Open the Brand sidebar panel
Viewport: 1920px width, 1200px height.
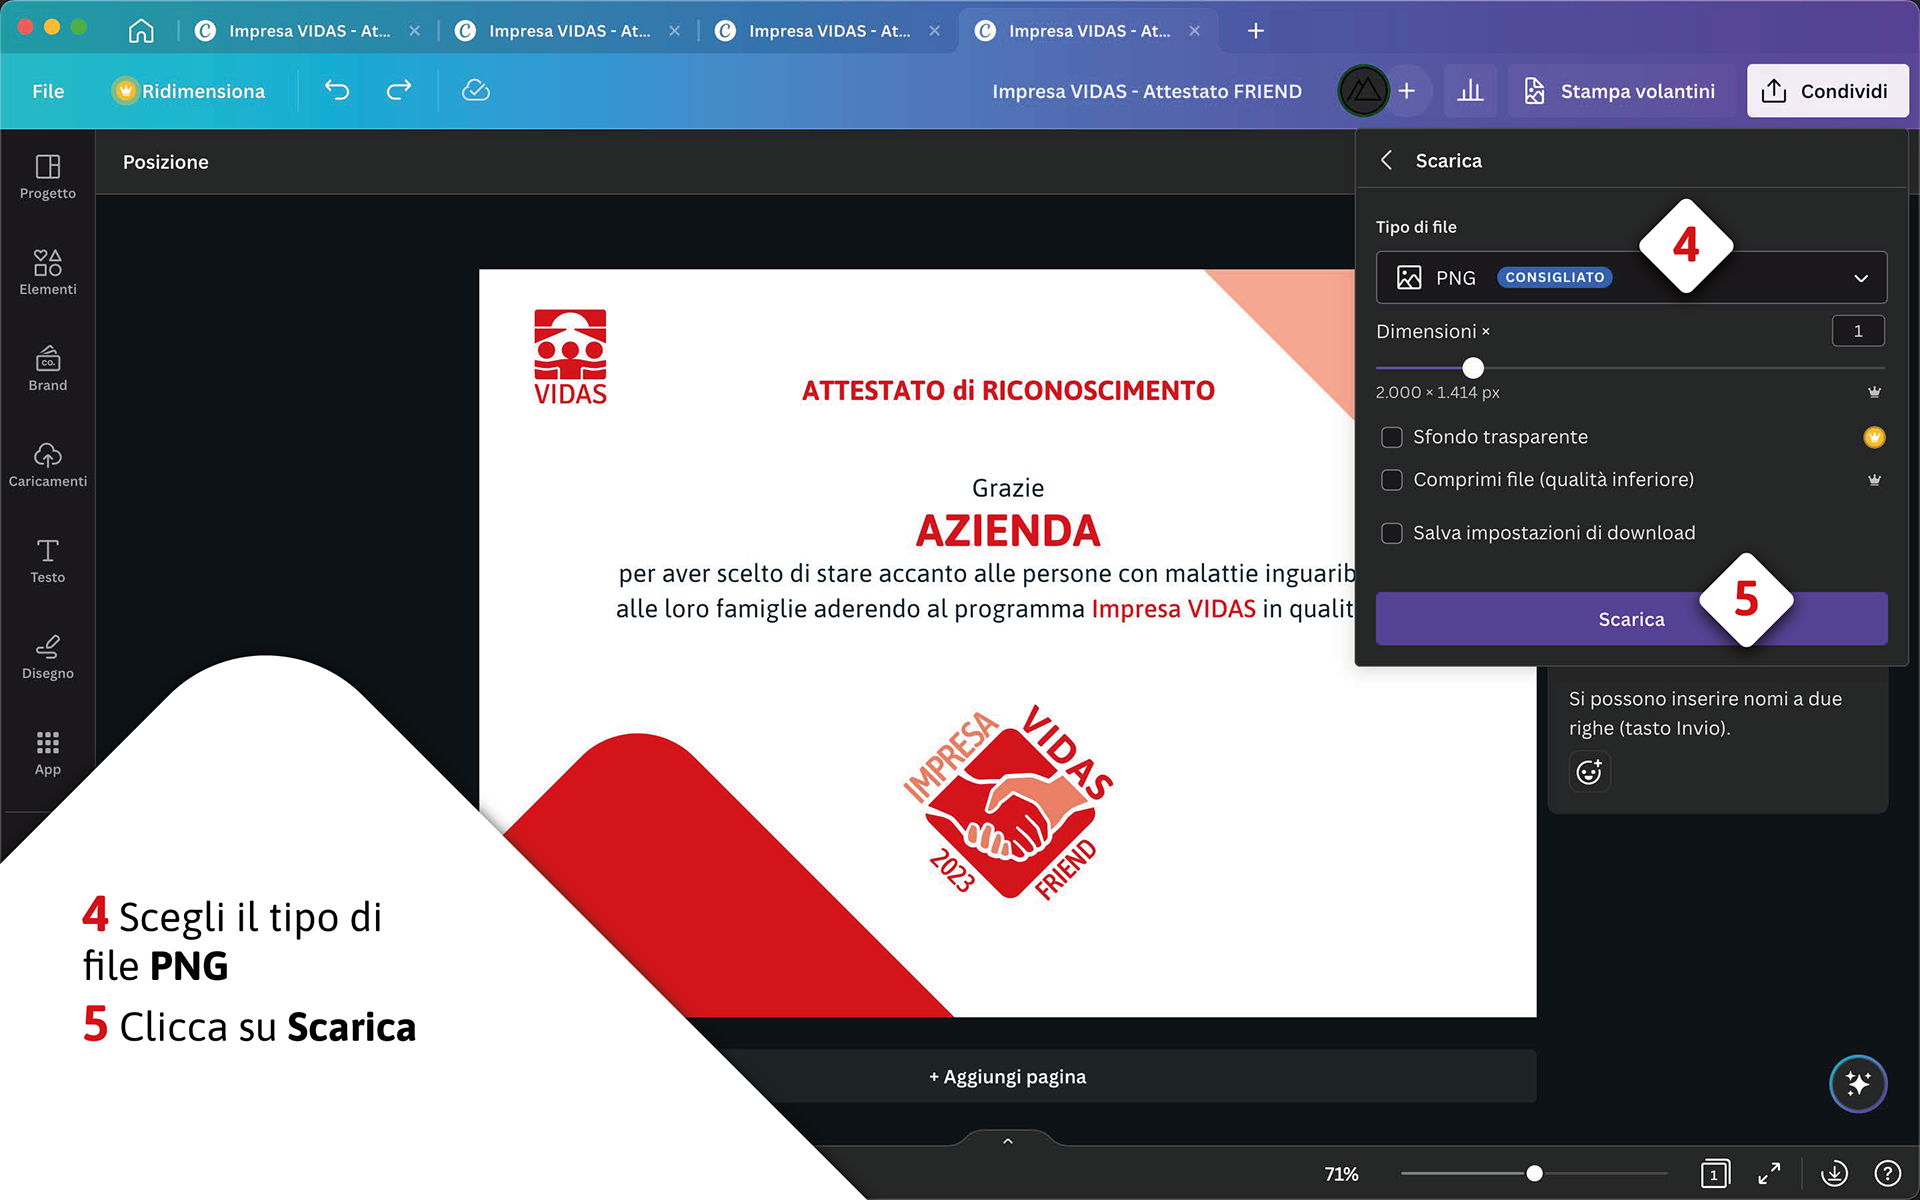48,369
